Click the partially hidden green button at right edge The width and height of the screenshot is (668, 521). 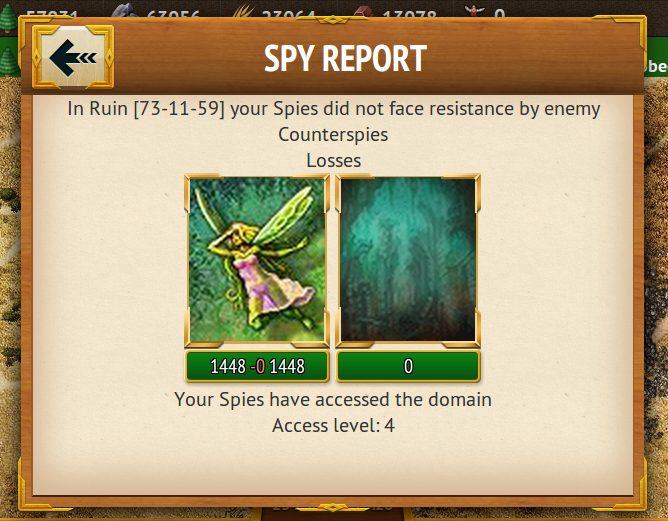pos(656,65)
